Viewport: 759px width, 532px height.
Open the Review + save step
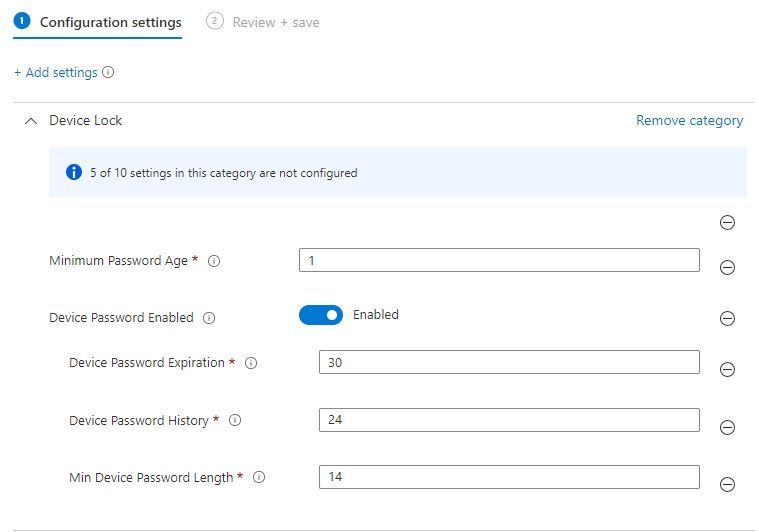pyautogui.click(x=275, y=22)
